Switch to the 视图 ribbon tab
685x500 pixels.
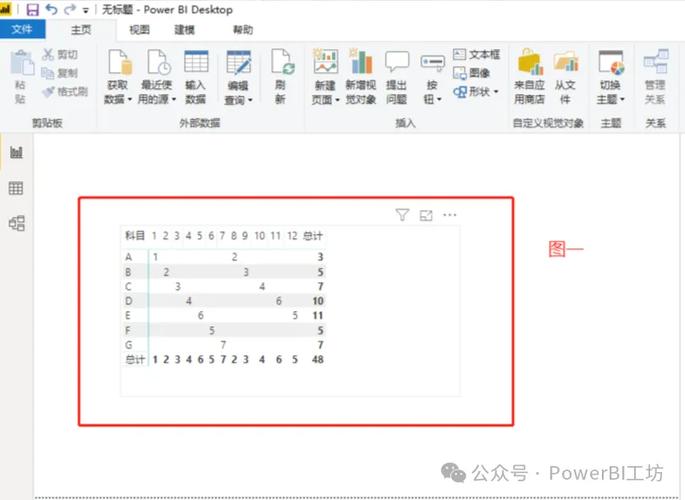click(x=139, y=30)
